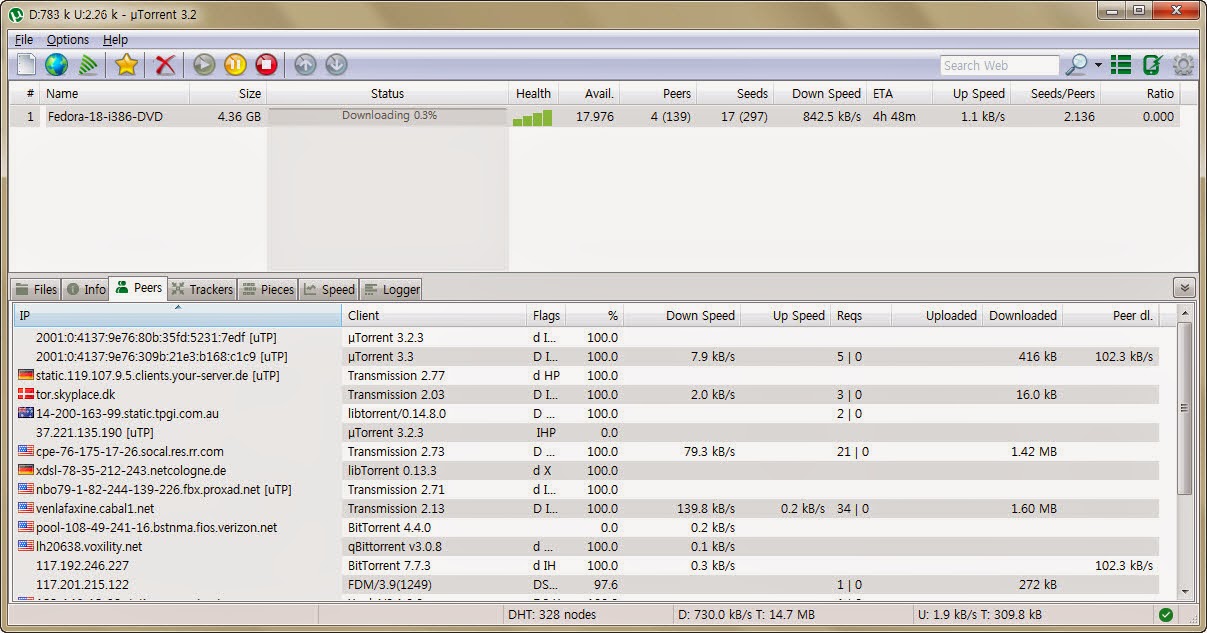Click the peers list scroll-down arrow
Image resolution: width=1207 pixels, height=633 pixels.
pyautogui.click(x=1185, y=591)
